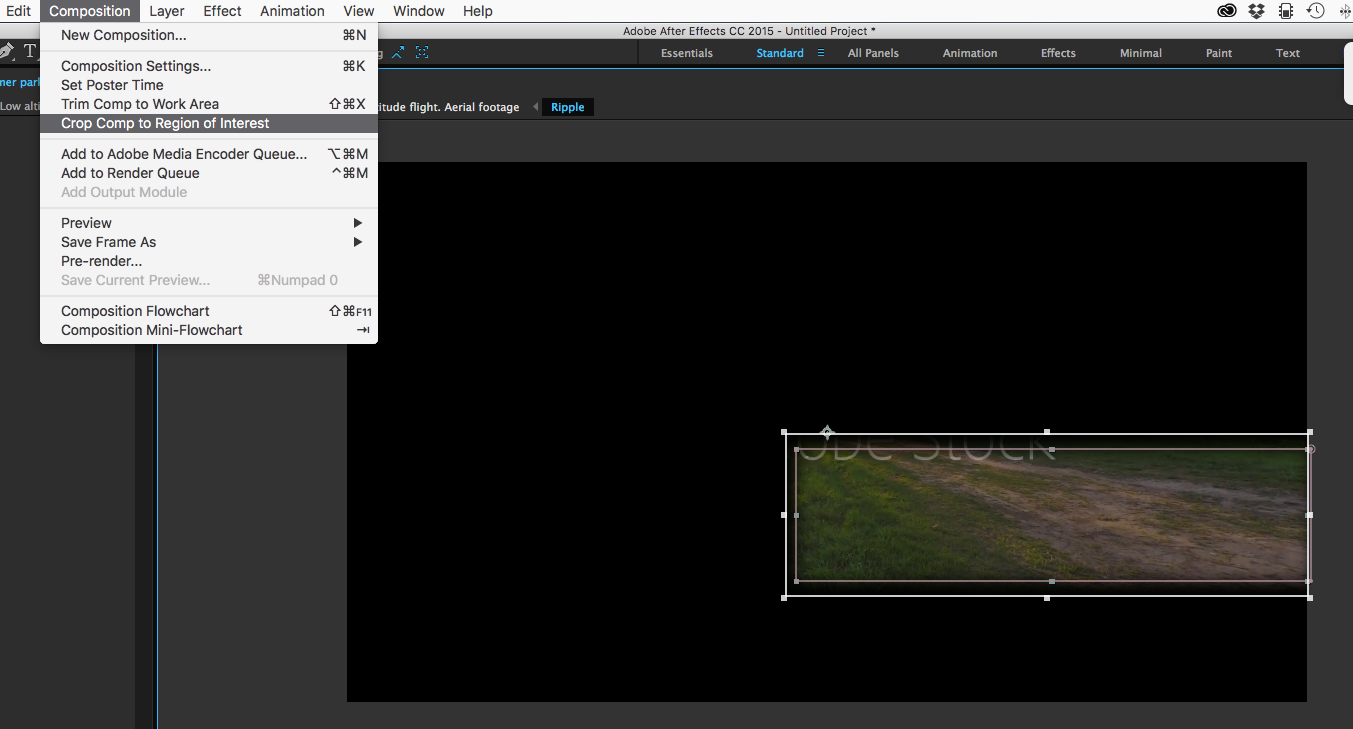The image size is (1353, 729).
Task: Open the Effect menu
Action: point(221,11)
